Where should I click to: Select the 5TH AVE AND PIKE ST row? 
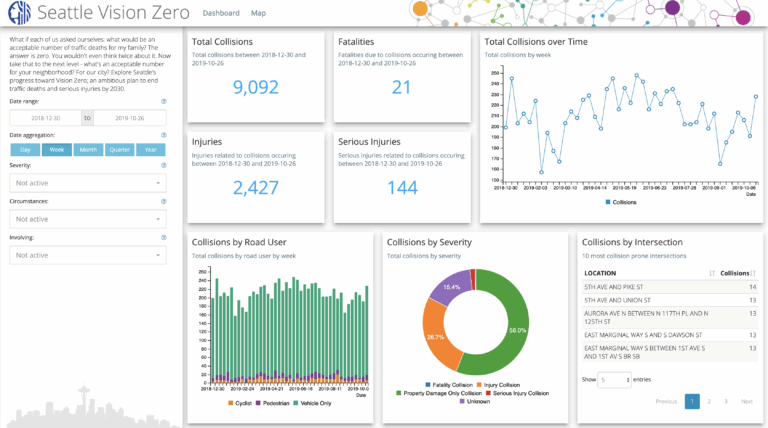point(670,287)
